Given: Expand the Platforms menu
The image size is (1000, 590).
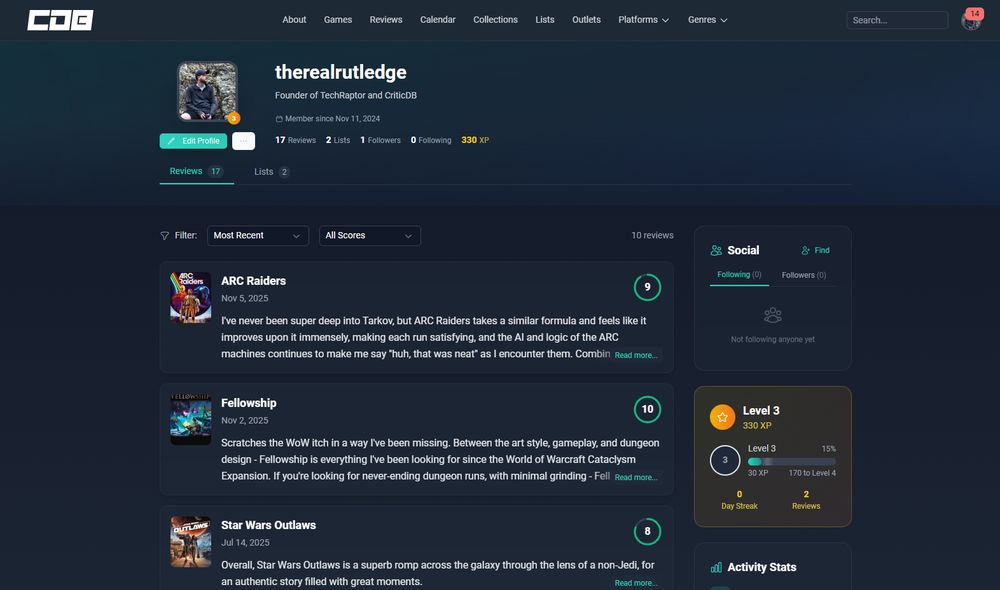Looking at the screenshot, I should coord(643,20).
